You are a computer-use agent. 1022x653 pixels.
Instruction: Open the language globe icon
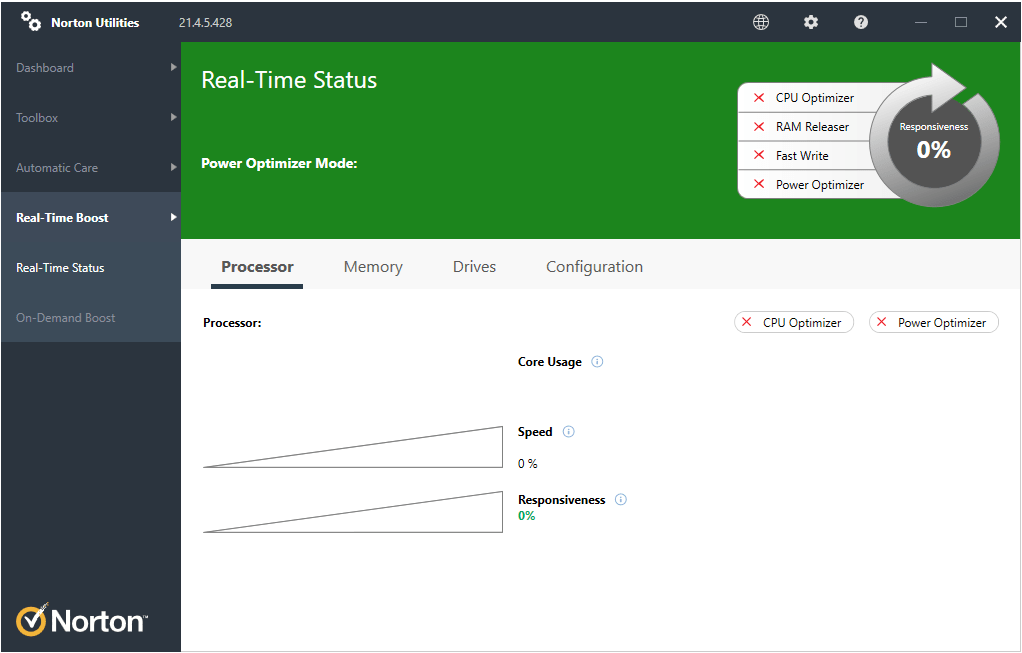point(761,22)
